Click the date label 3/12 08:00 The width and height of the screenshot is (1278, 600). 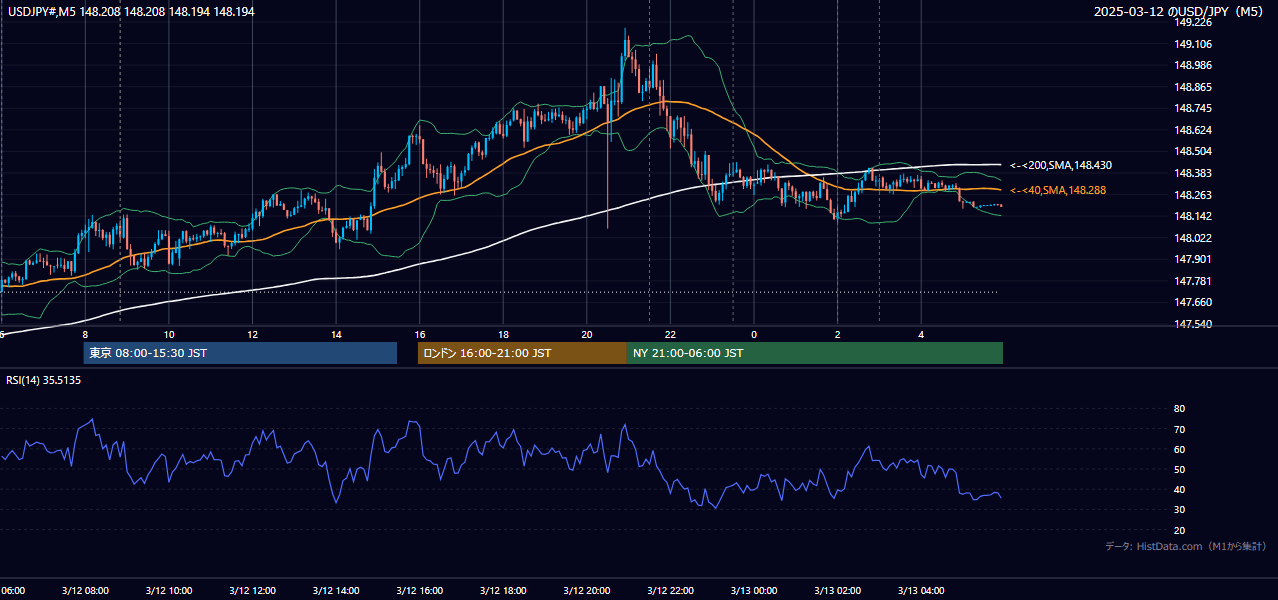(x=85, y=591)
